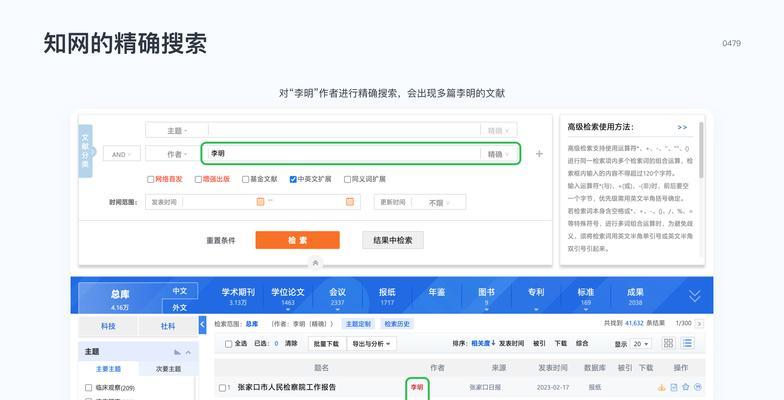
Task: Click into the 李明 author input field
Action: click(344, 154)
